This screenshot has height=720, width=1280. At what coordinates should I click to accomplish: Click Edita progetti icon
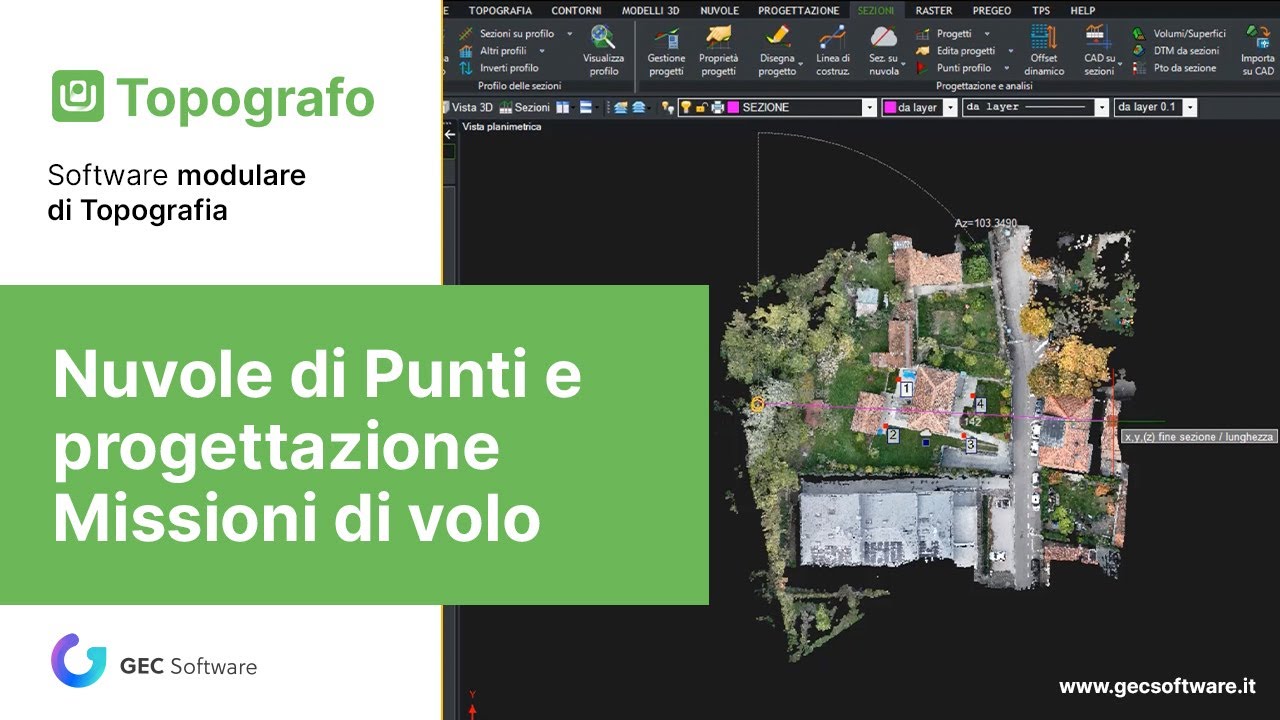click(922, 51)
